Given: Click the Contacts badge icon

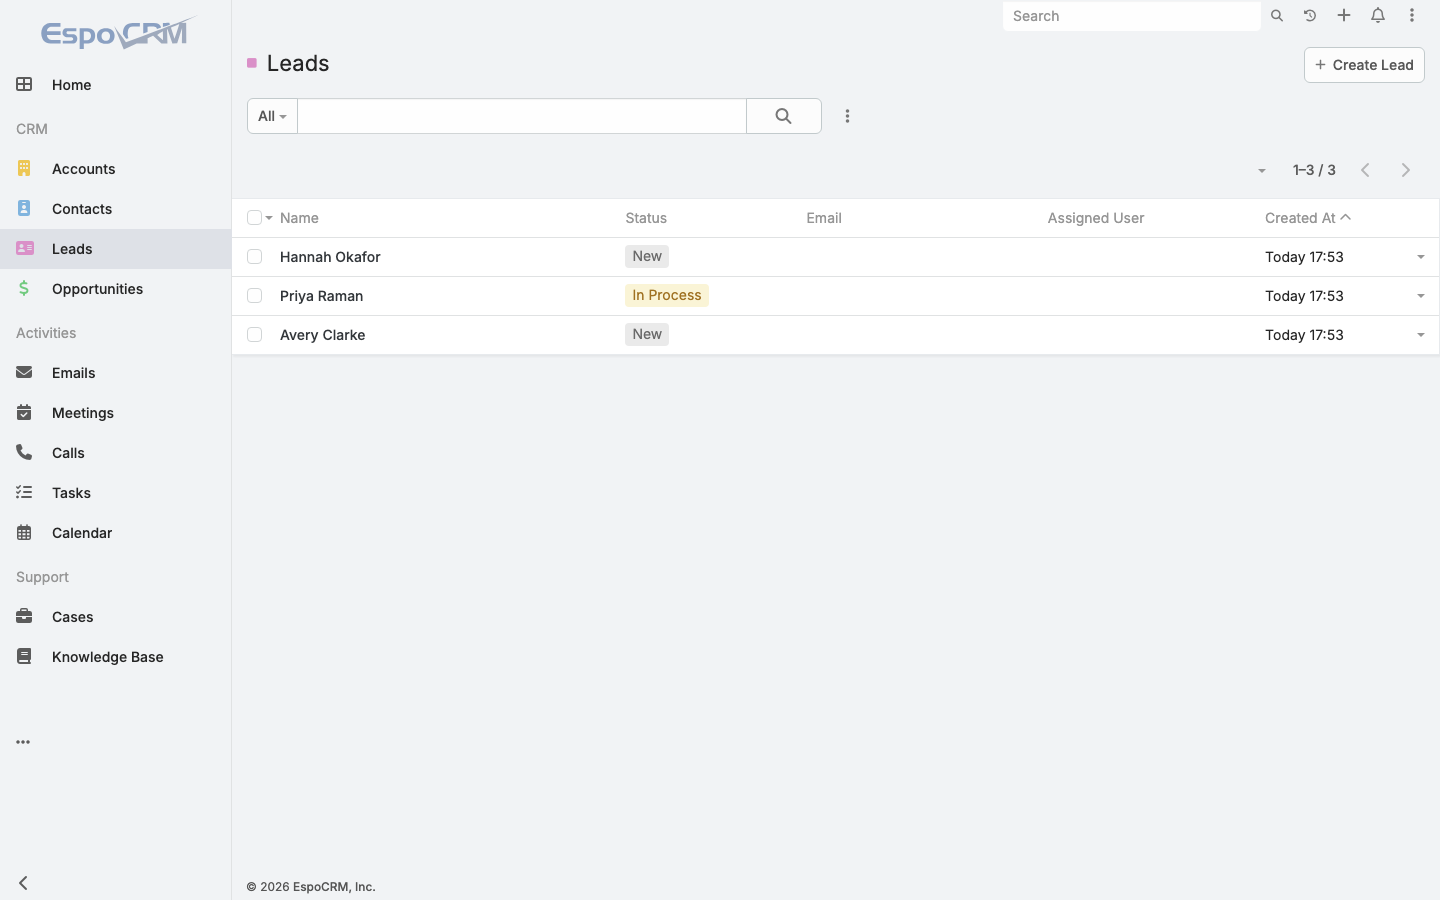Looking at the screenshot, I should (24, 209).
